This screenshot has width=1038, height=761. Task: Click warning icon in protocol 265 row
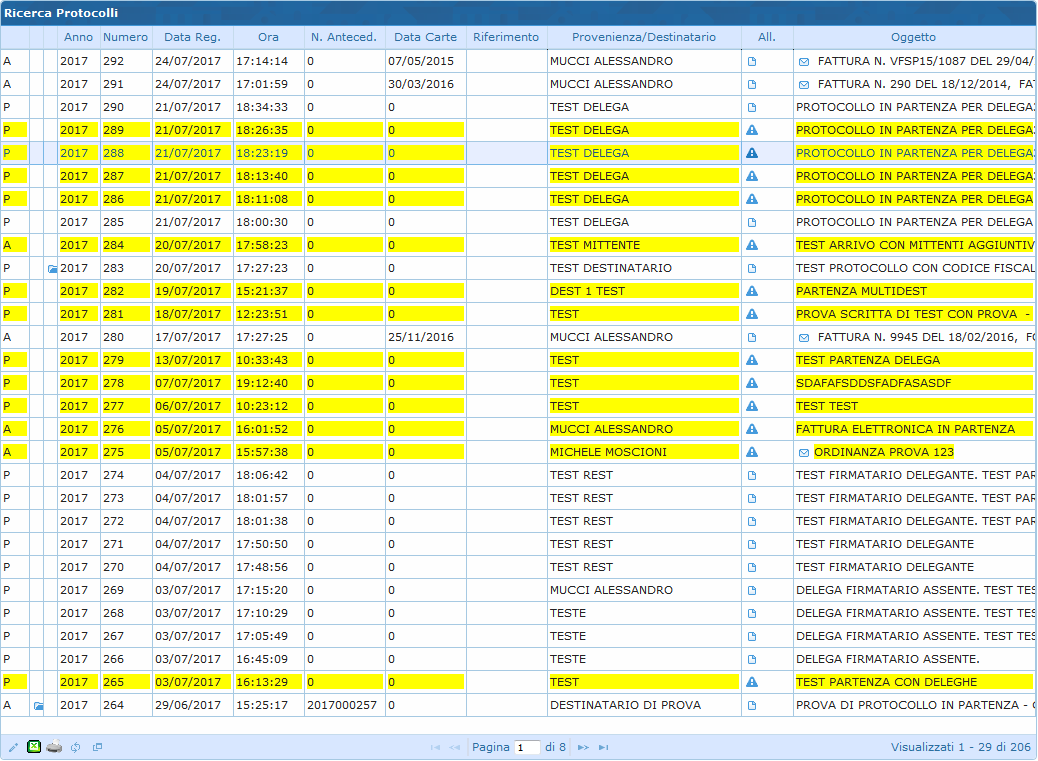(x=752, y=682)
